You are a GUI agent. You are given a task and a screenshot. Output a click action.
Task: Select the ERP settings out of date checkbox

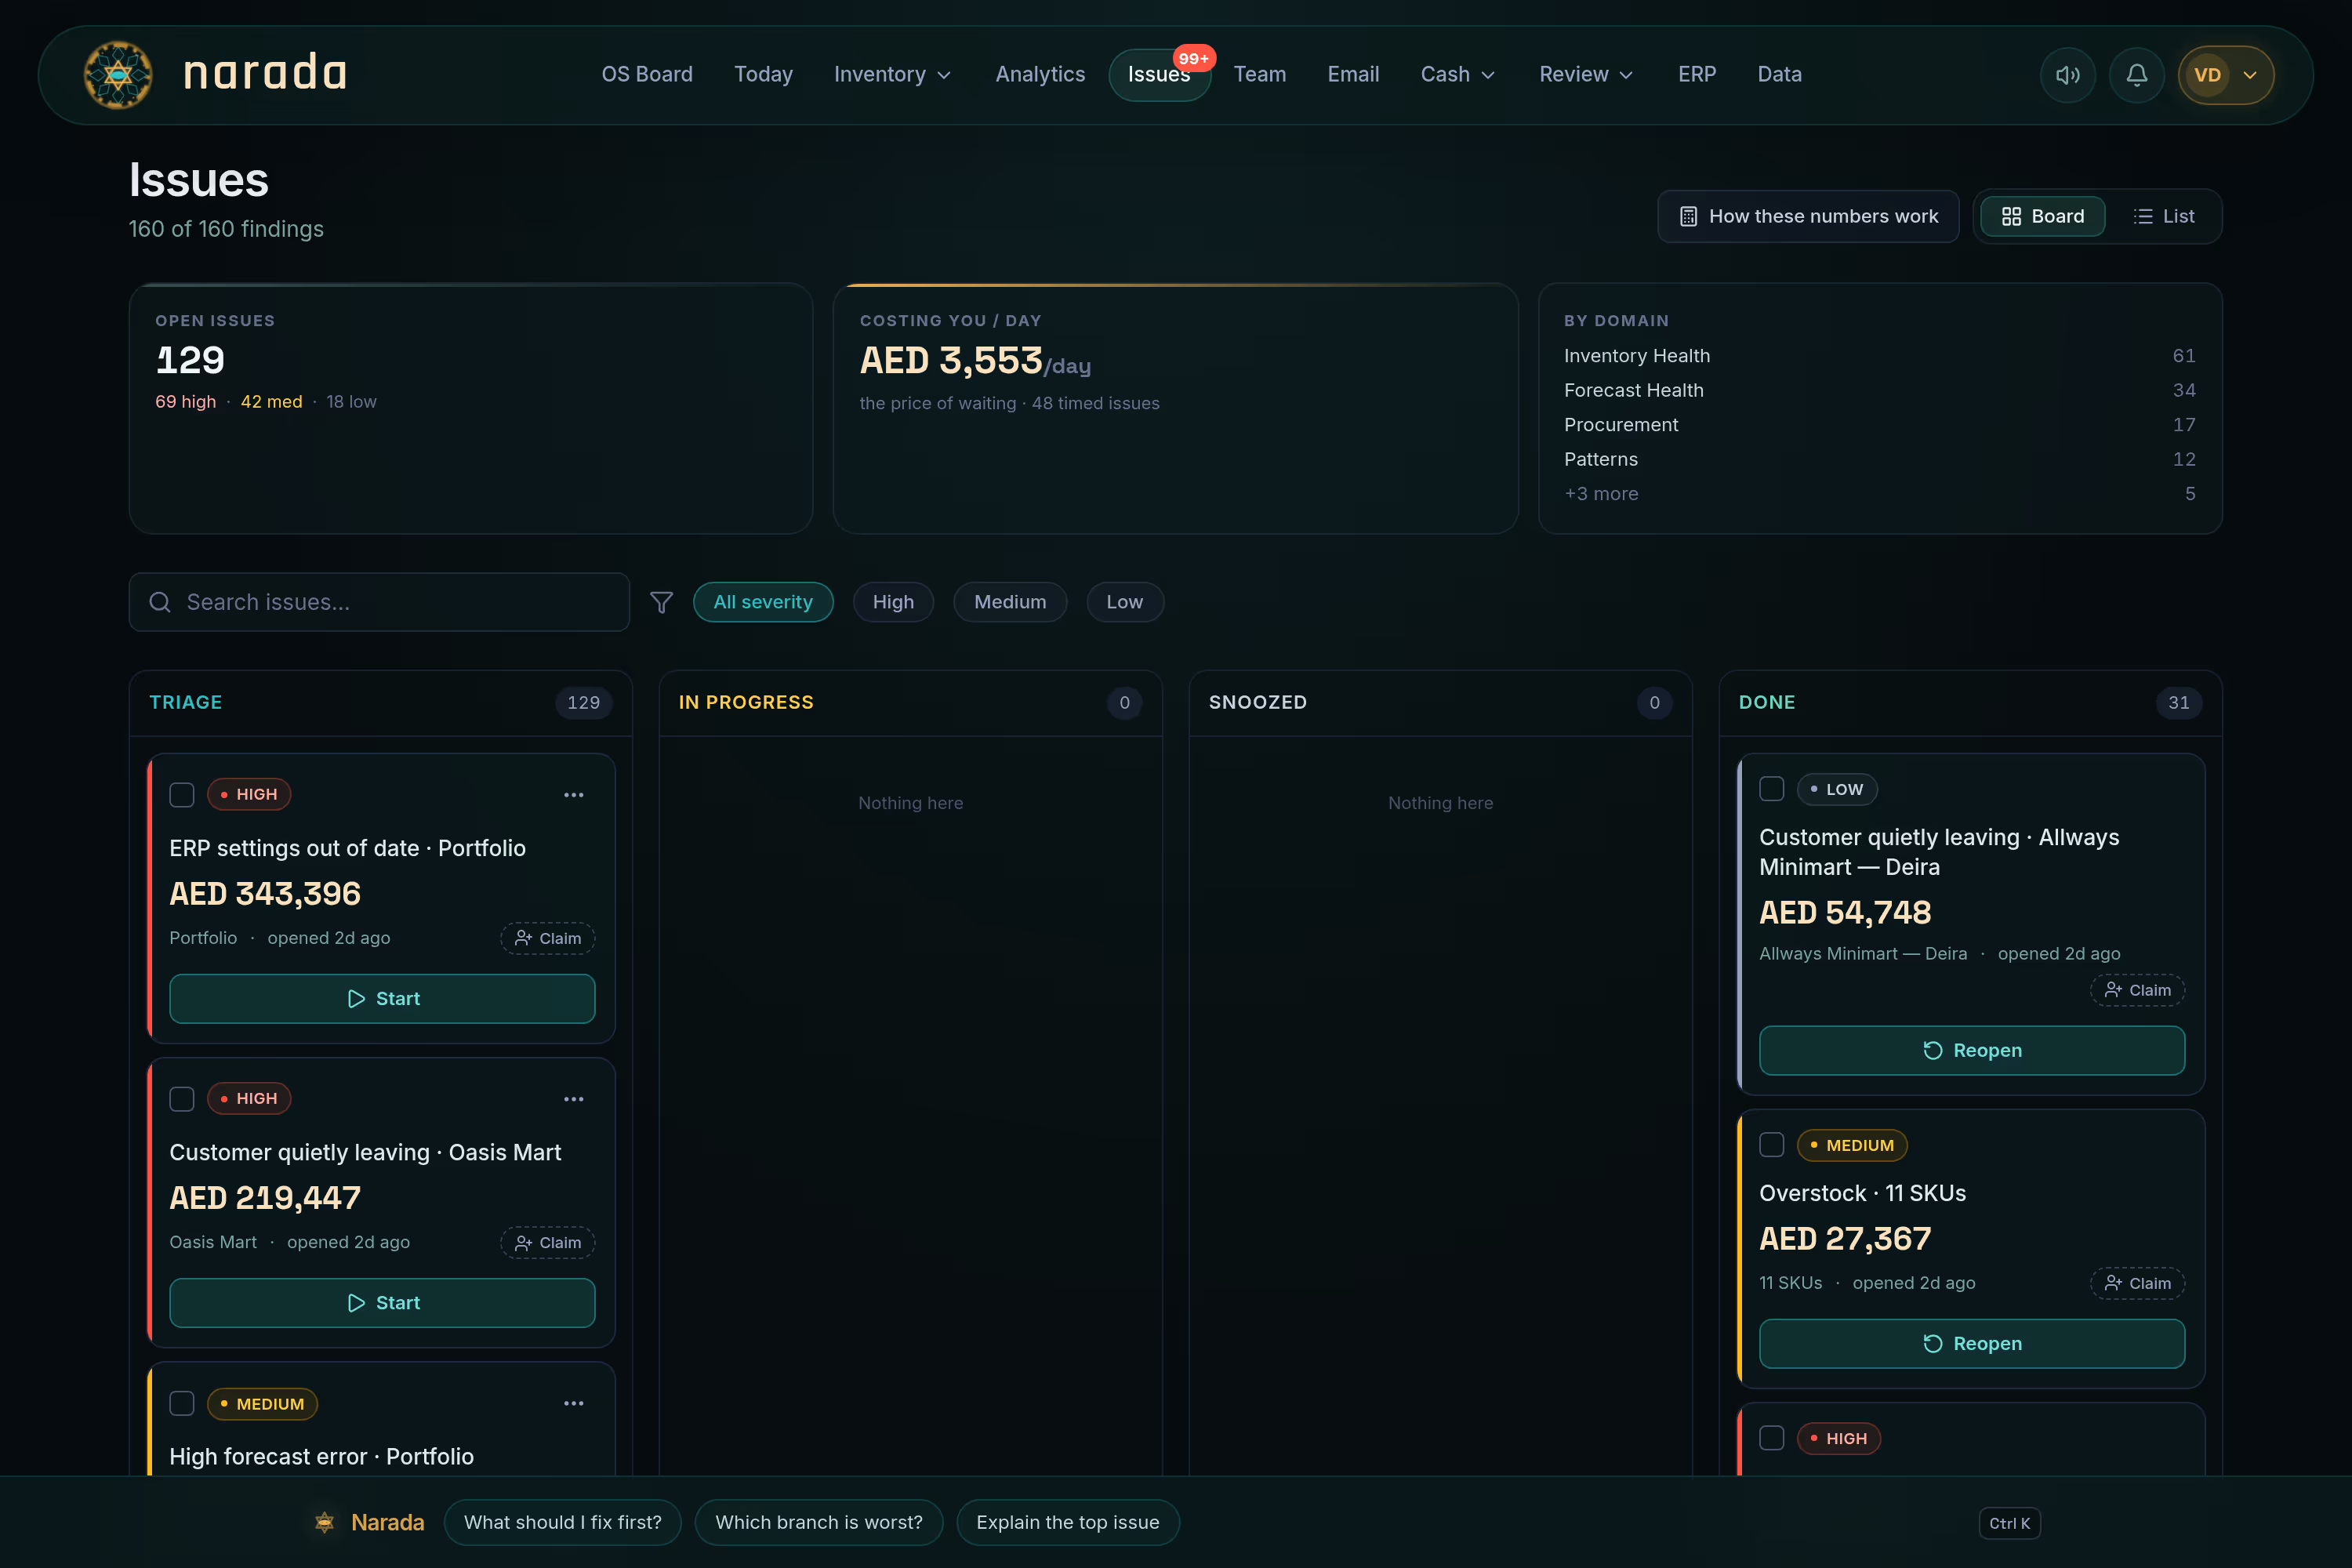(x=182, y=795)
